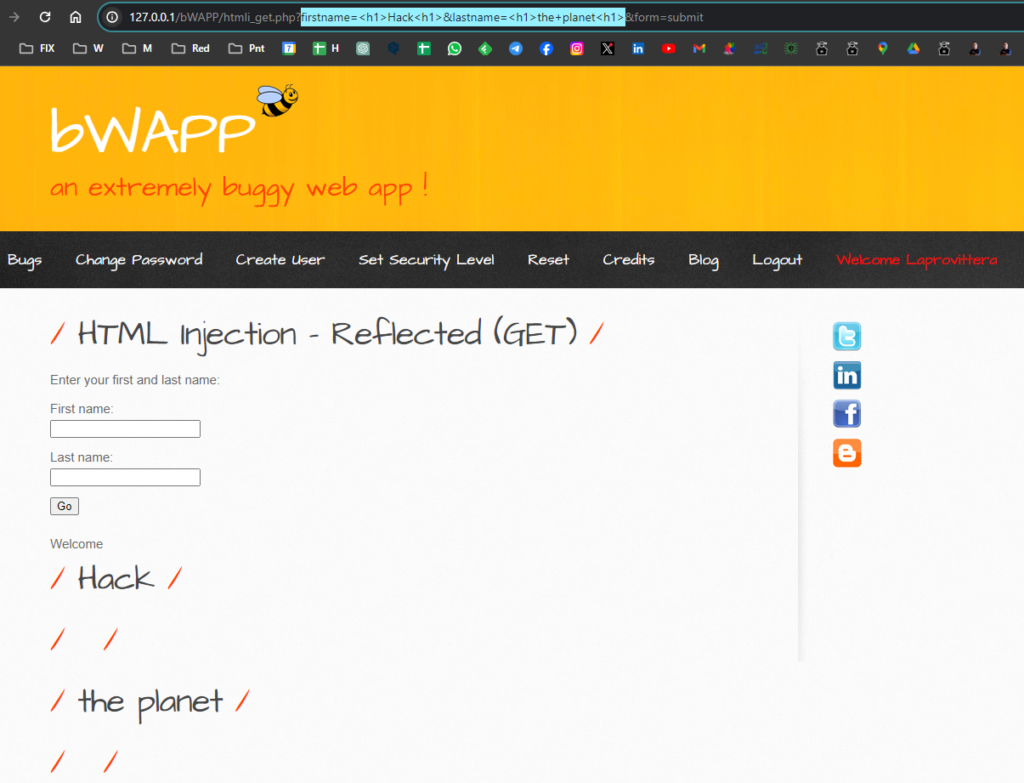Open the Pnt bookmarks folder
Viewport: 1024px width, 783px height.
point(246,48)
